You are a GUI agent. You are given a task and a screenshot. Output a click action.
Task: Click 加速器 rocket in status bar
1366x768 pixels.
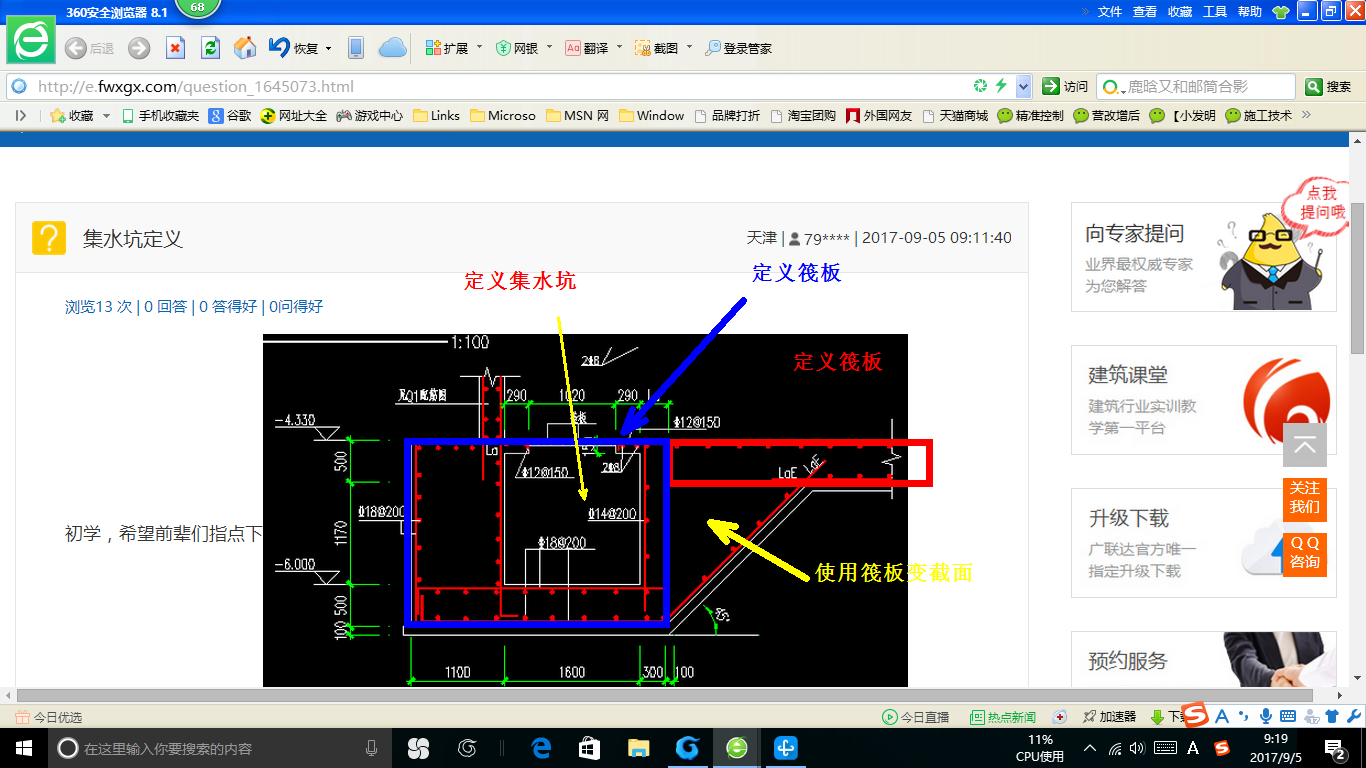tap(1109, 717)
